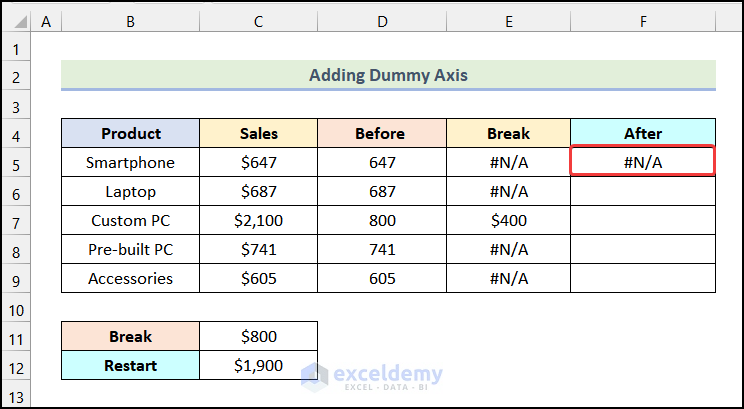This screenshot has width=744, height=409.
Task: Click the $2,100 sales cell
Action: coord(258,220)
